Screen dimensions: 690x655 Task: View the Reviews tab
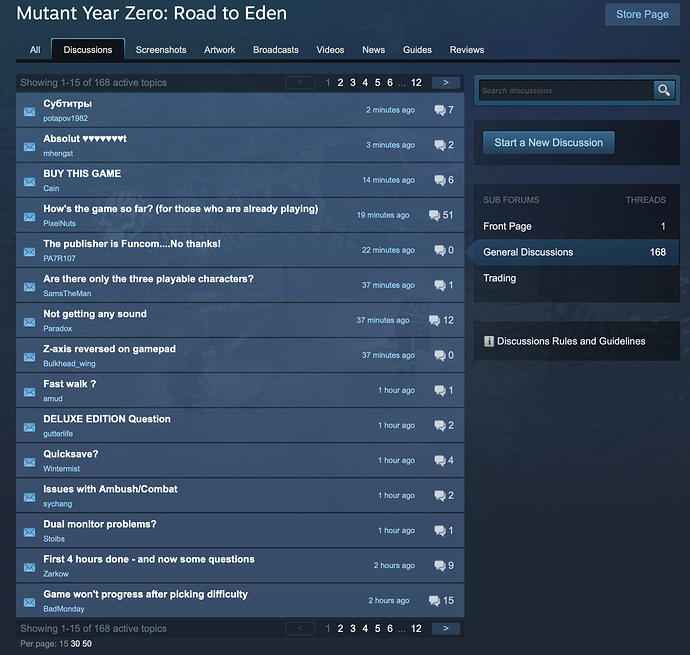[x=467, y=50]
